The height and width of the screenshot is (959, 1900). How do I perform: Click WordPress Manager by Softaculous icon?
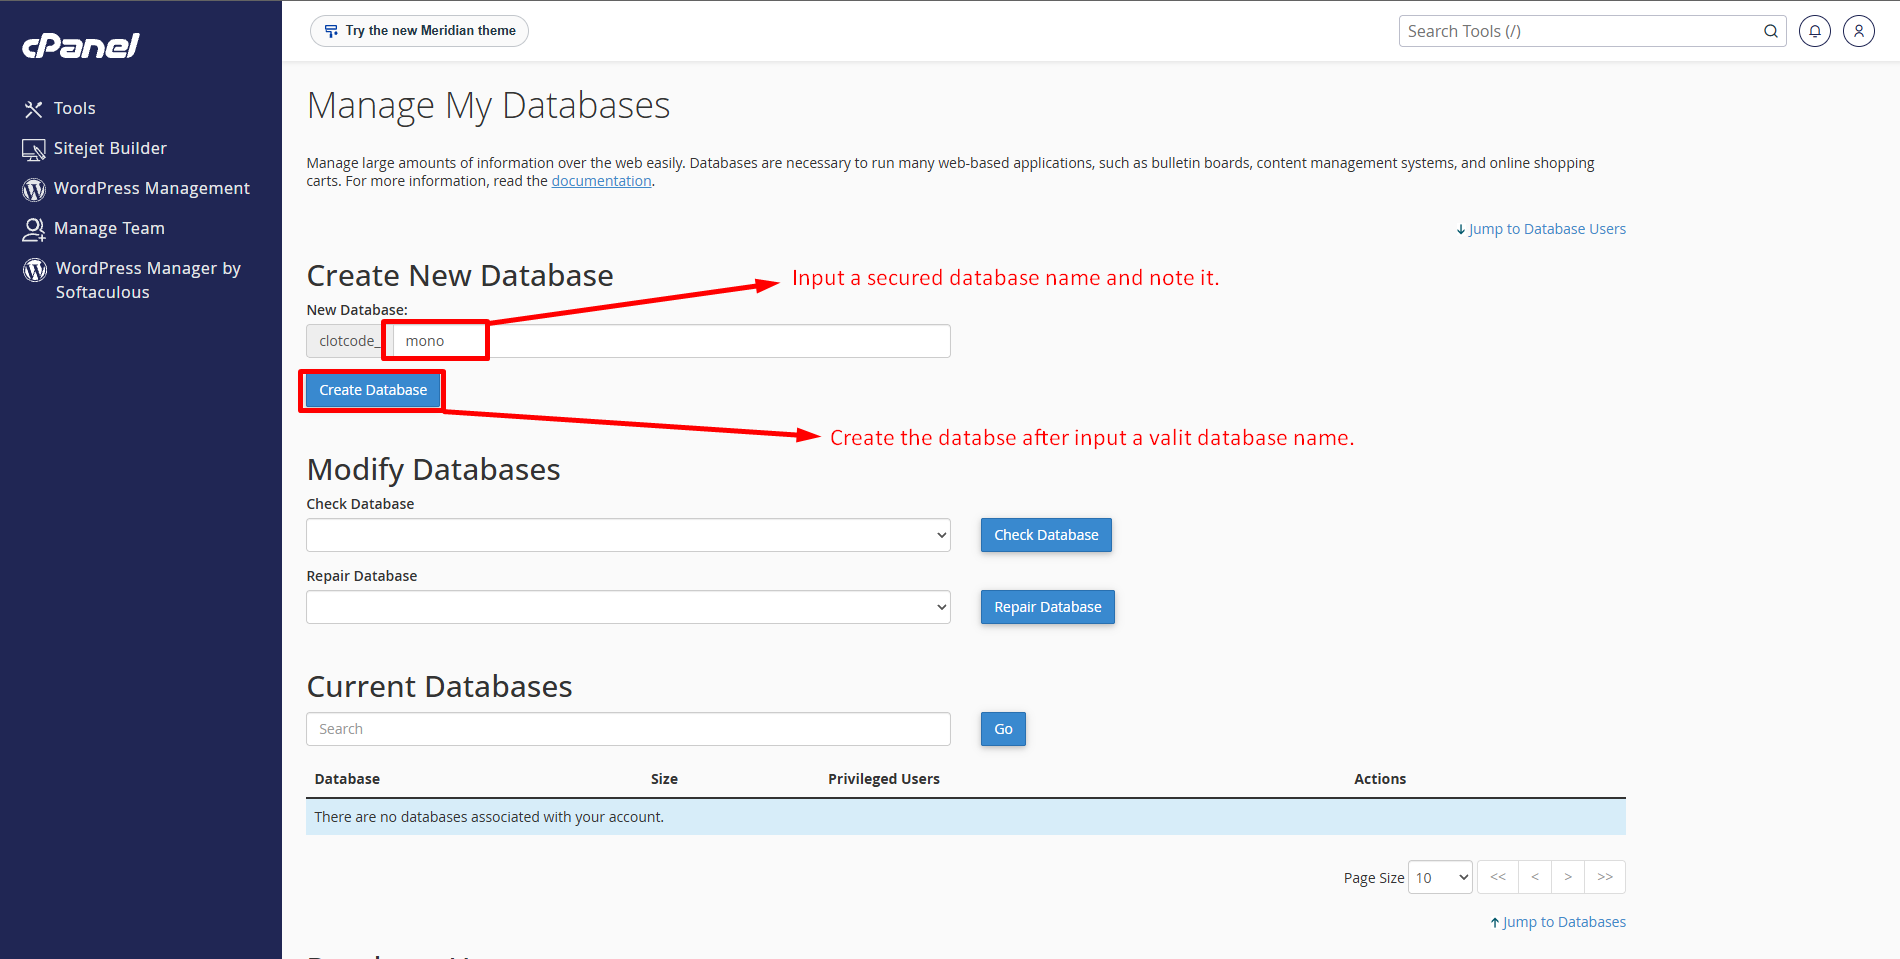(35, 270)
